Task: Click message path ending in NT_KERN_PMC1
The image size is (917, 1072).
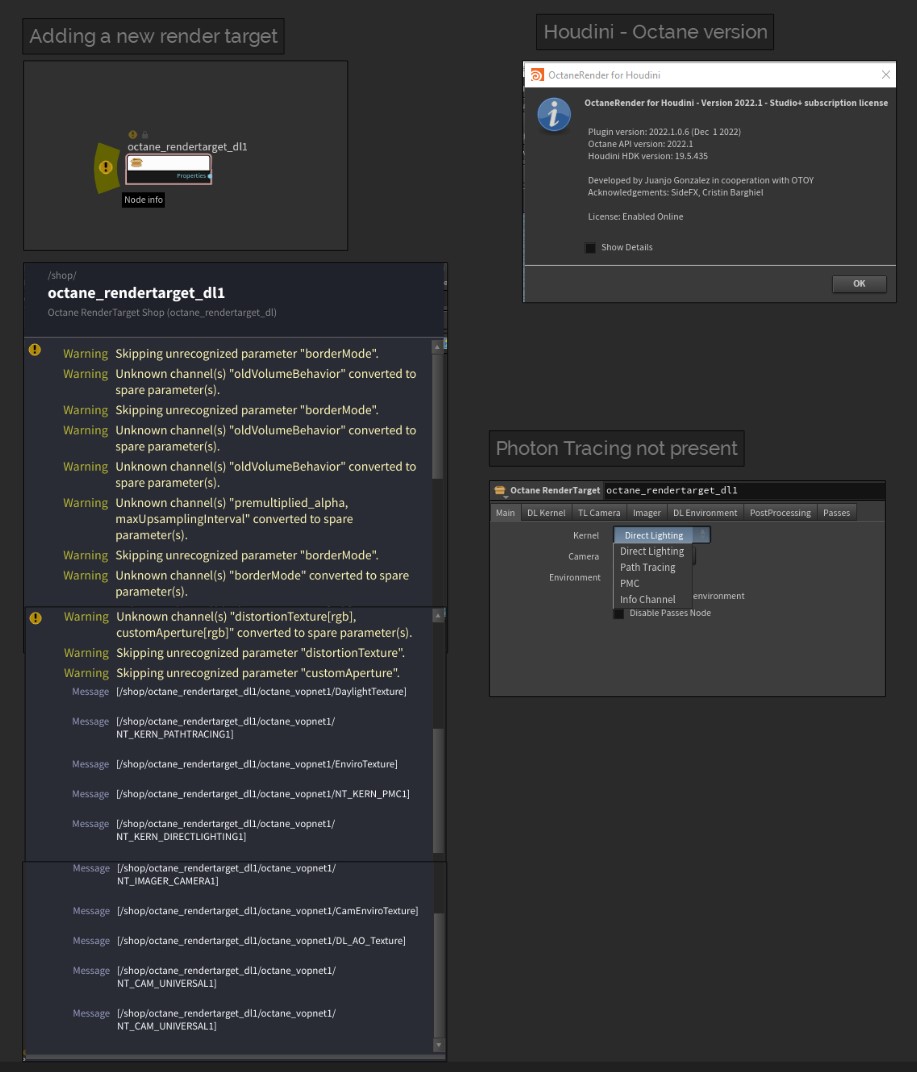Action: (263, 794)
